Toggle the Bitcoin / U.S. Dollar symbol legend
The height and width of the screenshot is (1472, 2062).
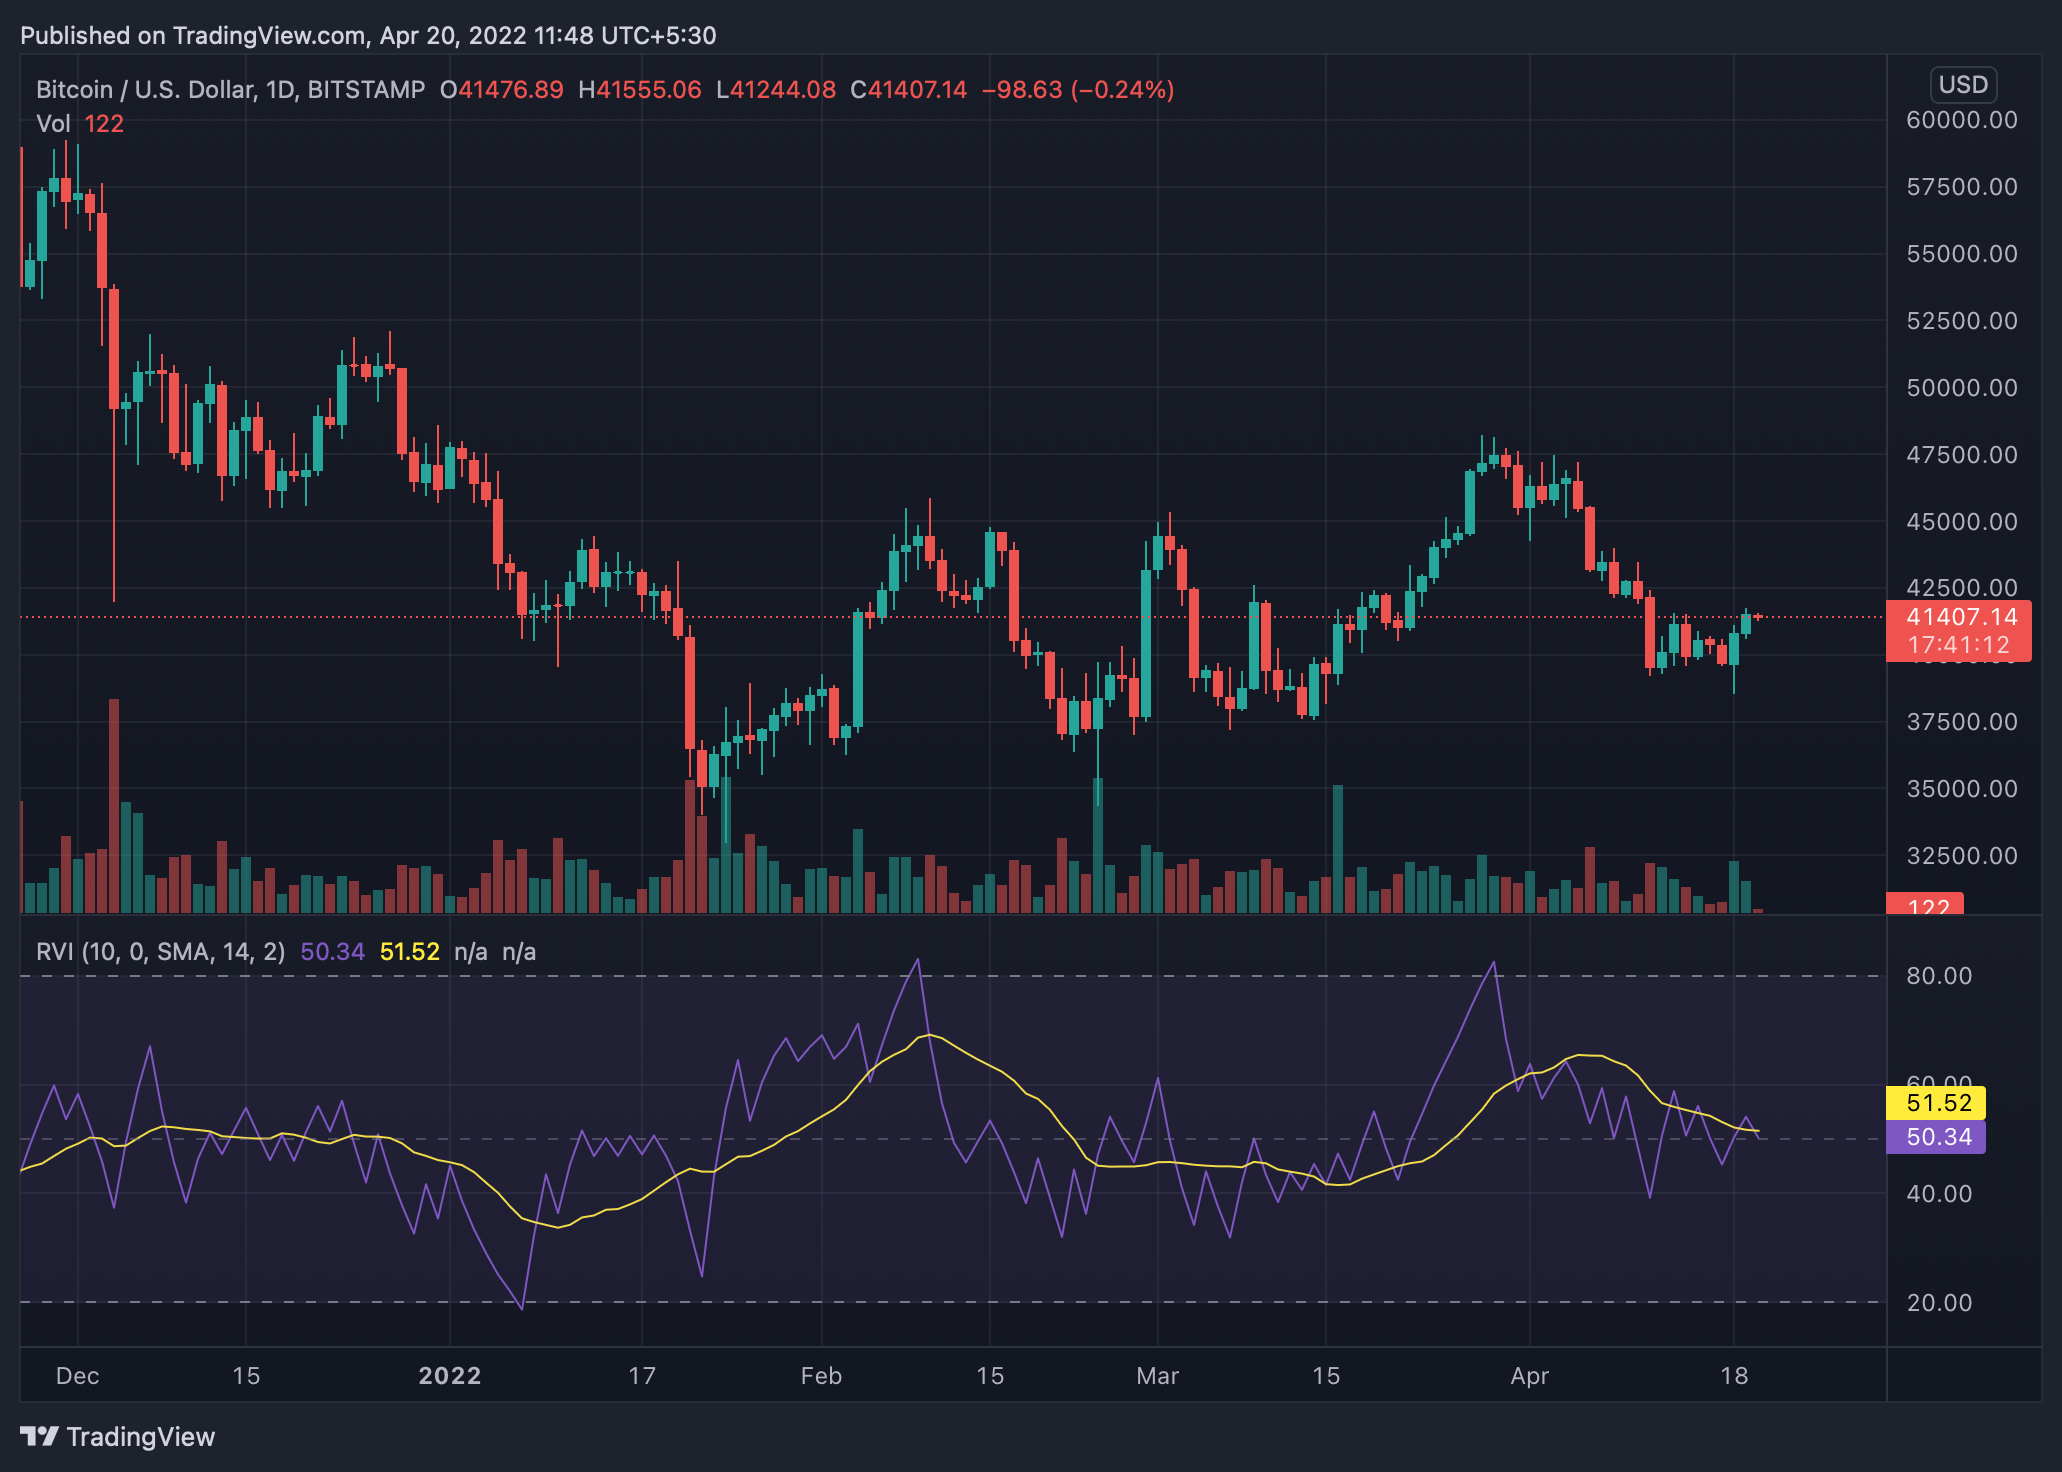click(x=150, y=89)
